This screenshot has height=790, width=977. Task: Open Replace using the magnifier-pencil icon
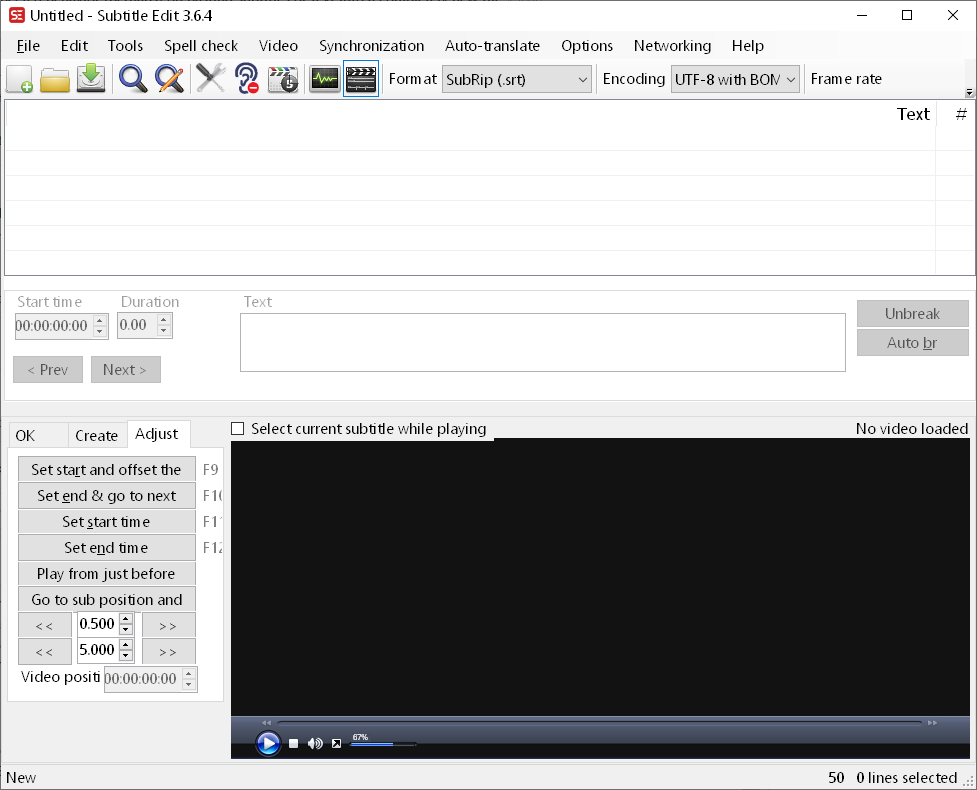(169, 79)
